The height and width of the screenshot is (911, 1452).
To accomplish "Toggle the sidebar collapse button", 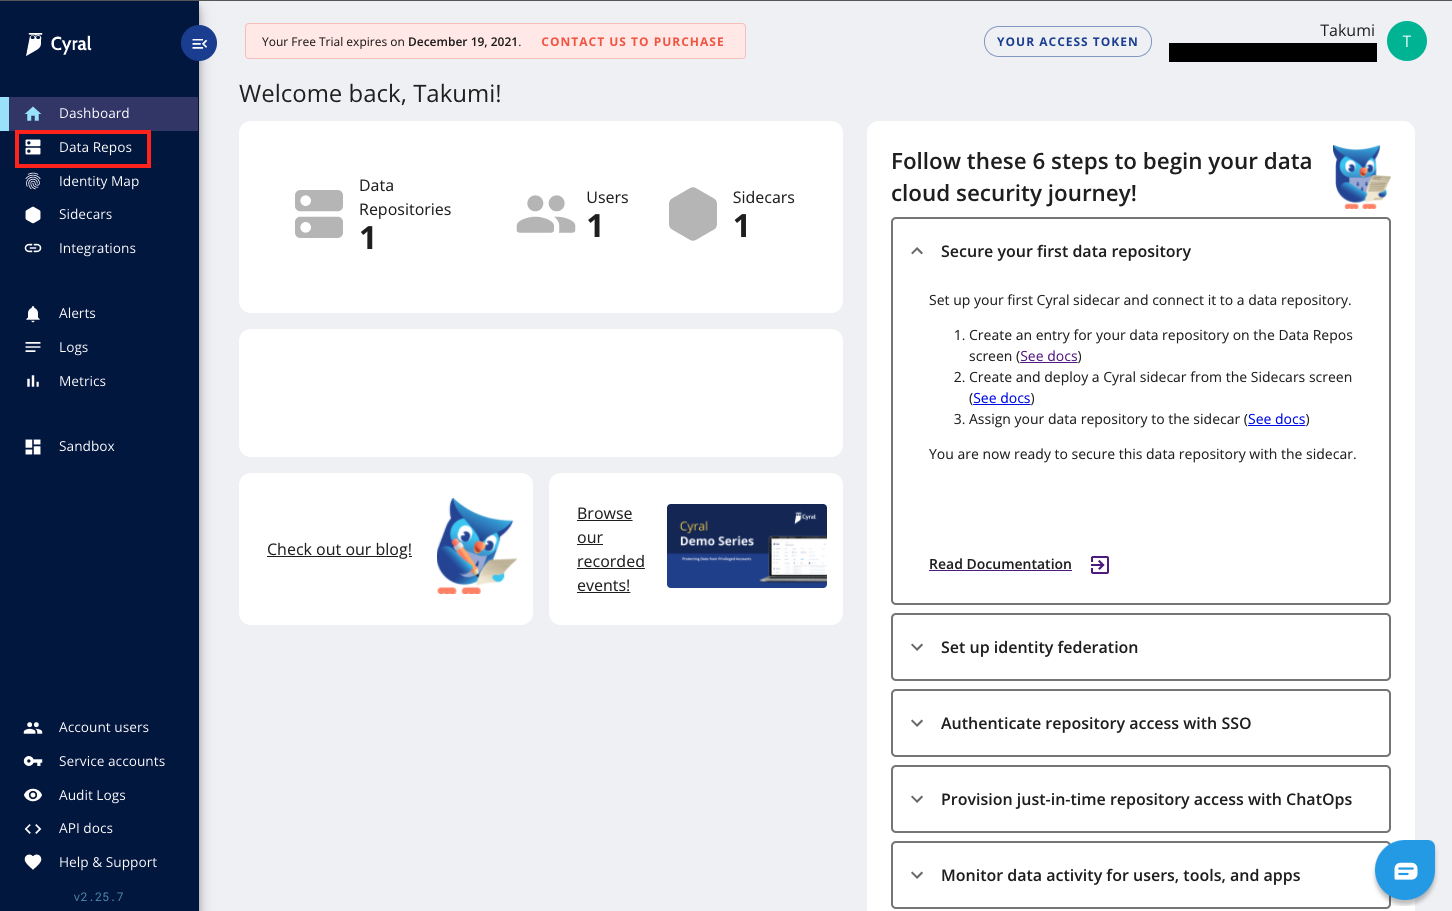I will pyautogui.click(x=198, y=43).
